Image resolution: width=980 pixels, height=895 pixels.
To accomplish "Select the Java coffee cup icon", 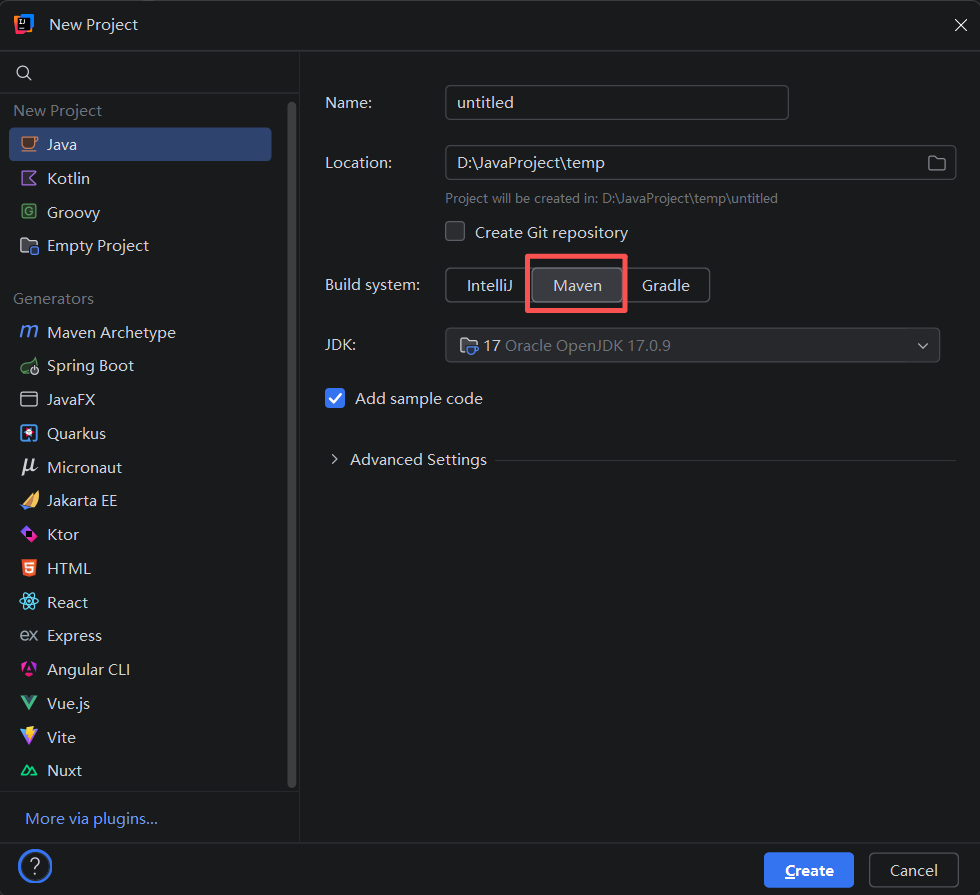I will 29,144.
